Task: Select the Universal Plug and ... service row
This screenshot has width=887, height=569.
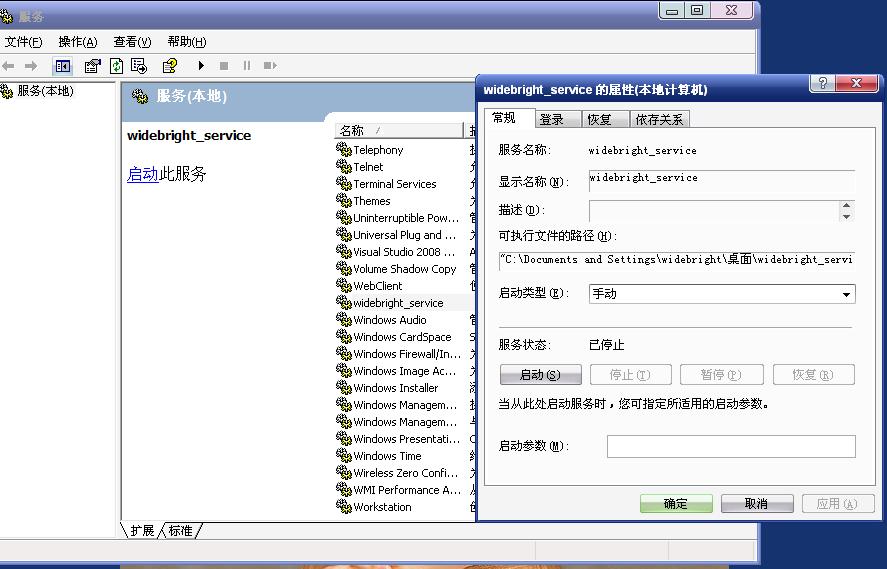Action: click(x=404, y=235)
